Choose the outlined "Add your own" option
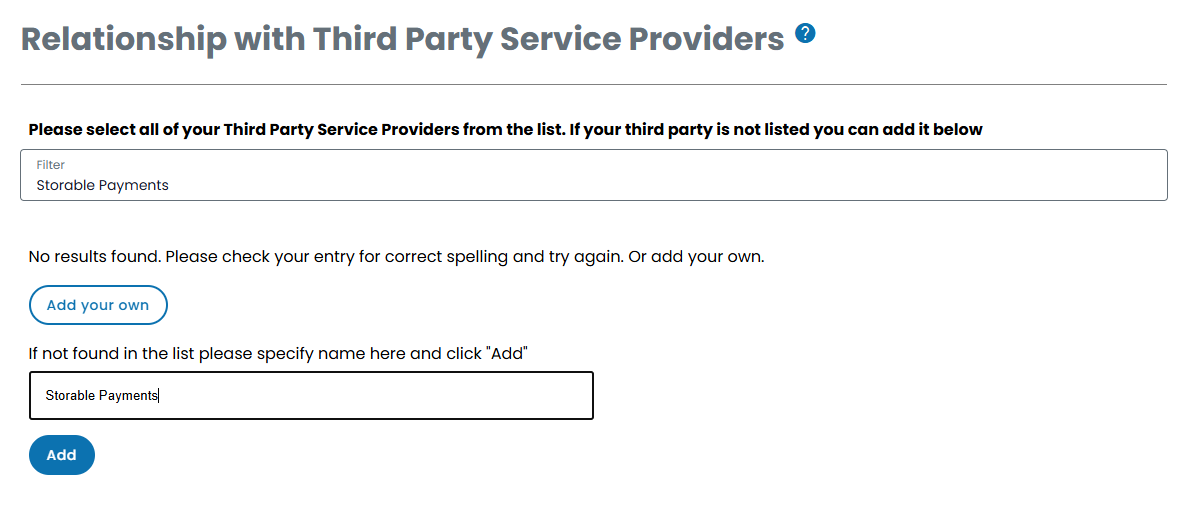 click(98, 305)
